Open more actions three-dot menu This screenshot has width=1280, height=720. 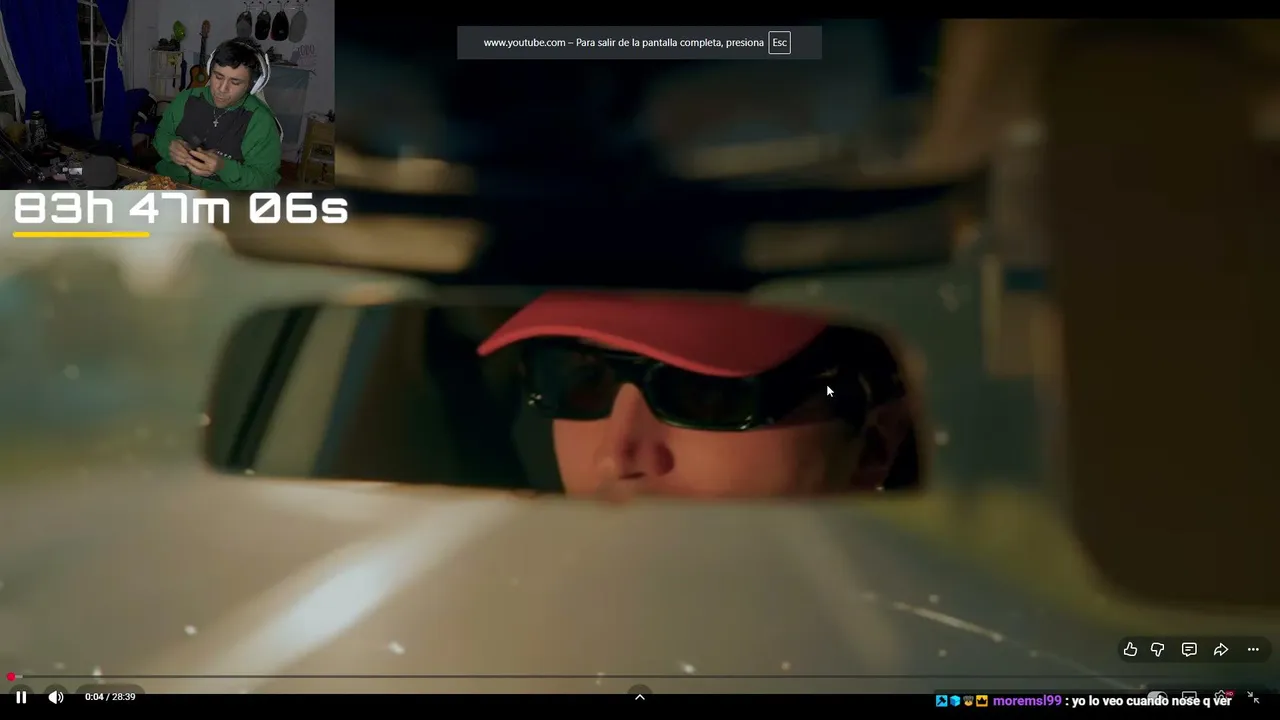click(x=1253, y=650)
